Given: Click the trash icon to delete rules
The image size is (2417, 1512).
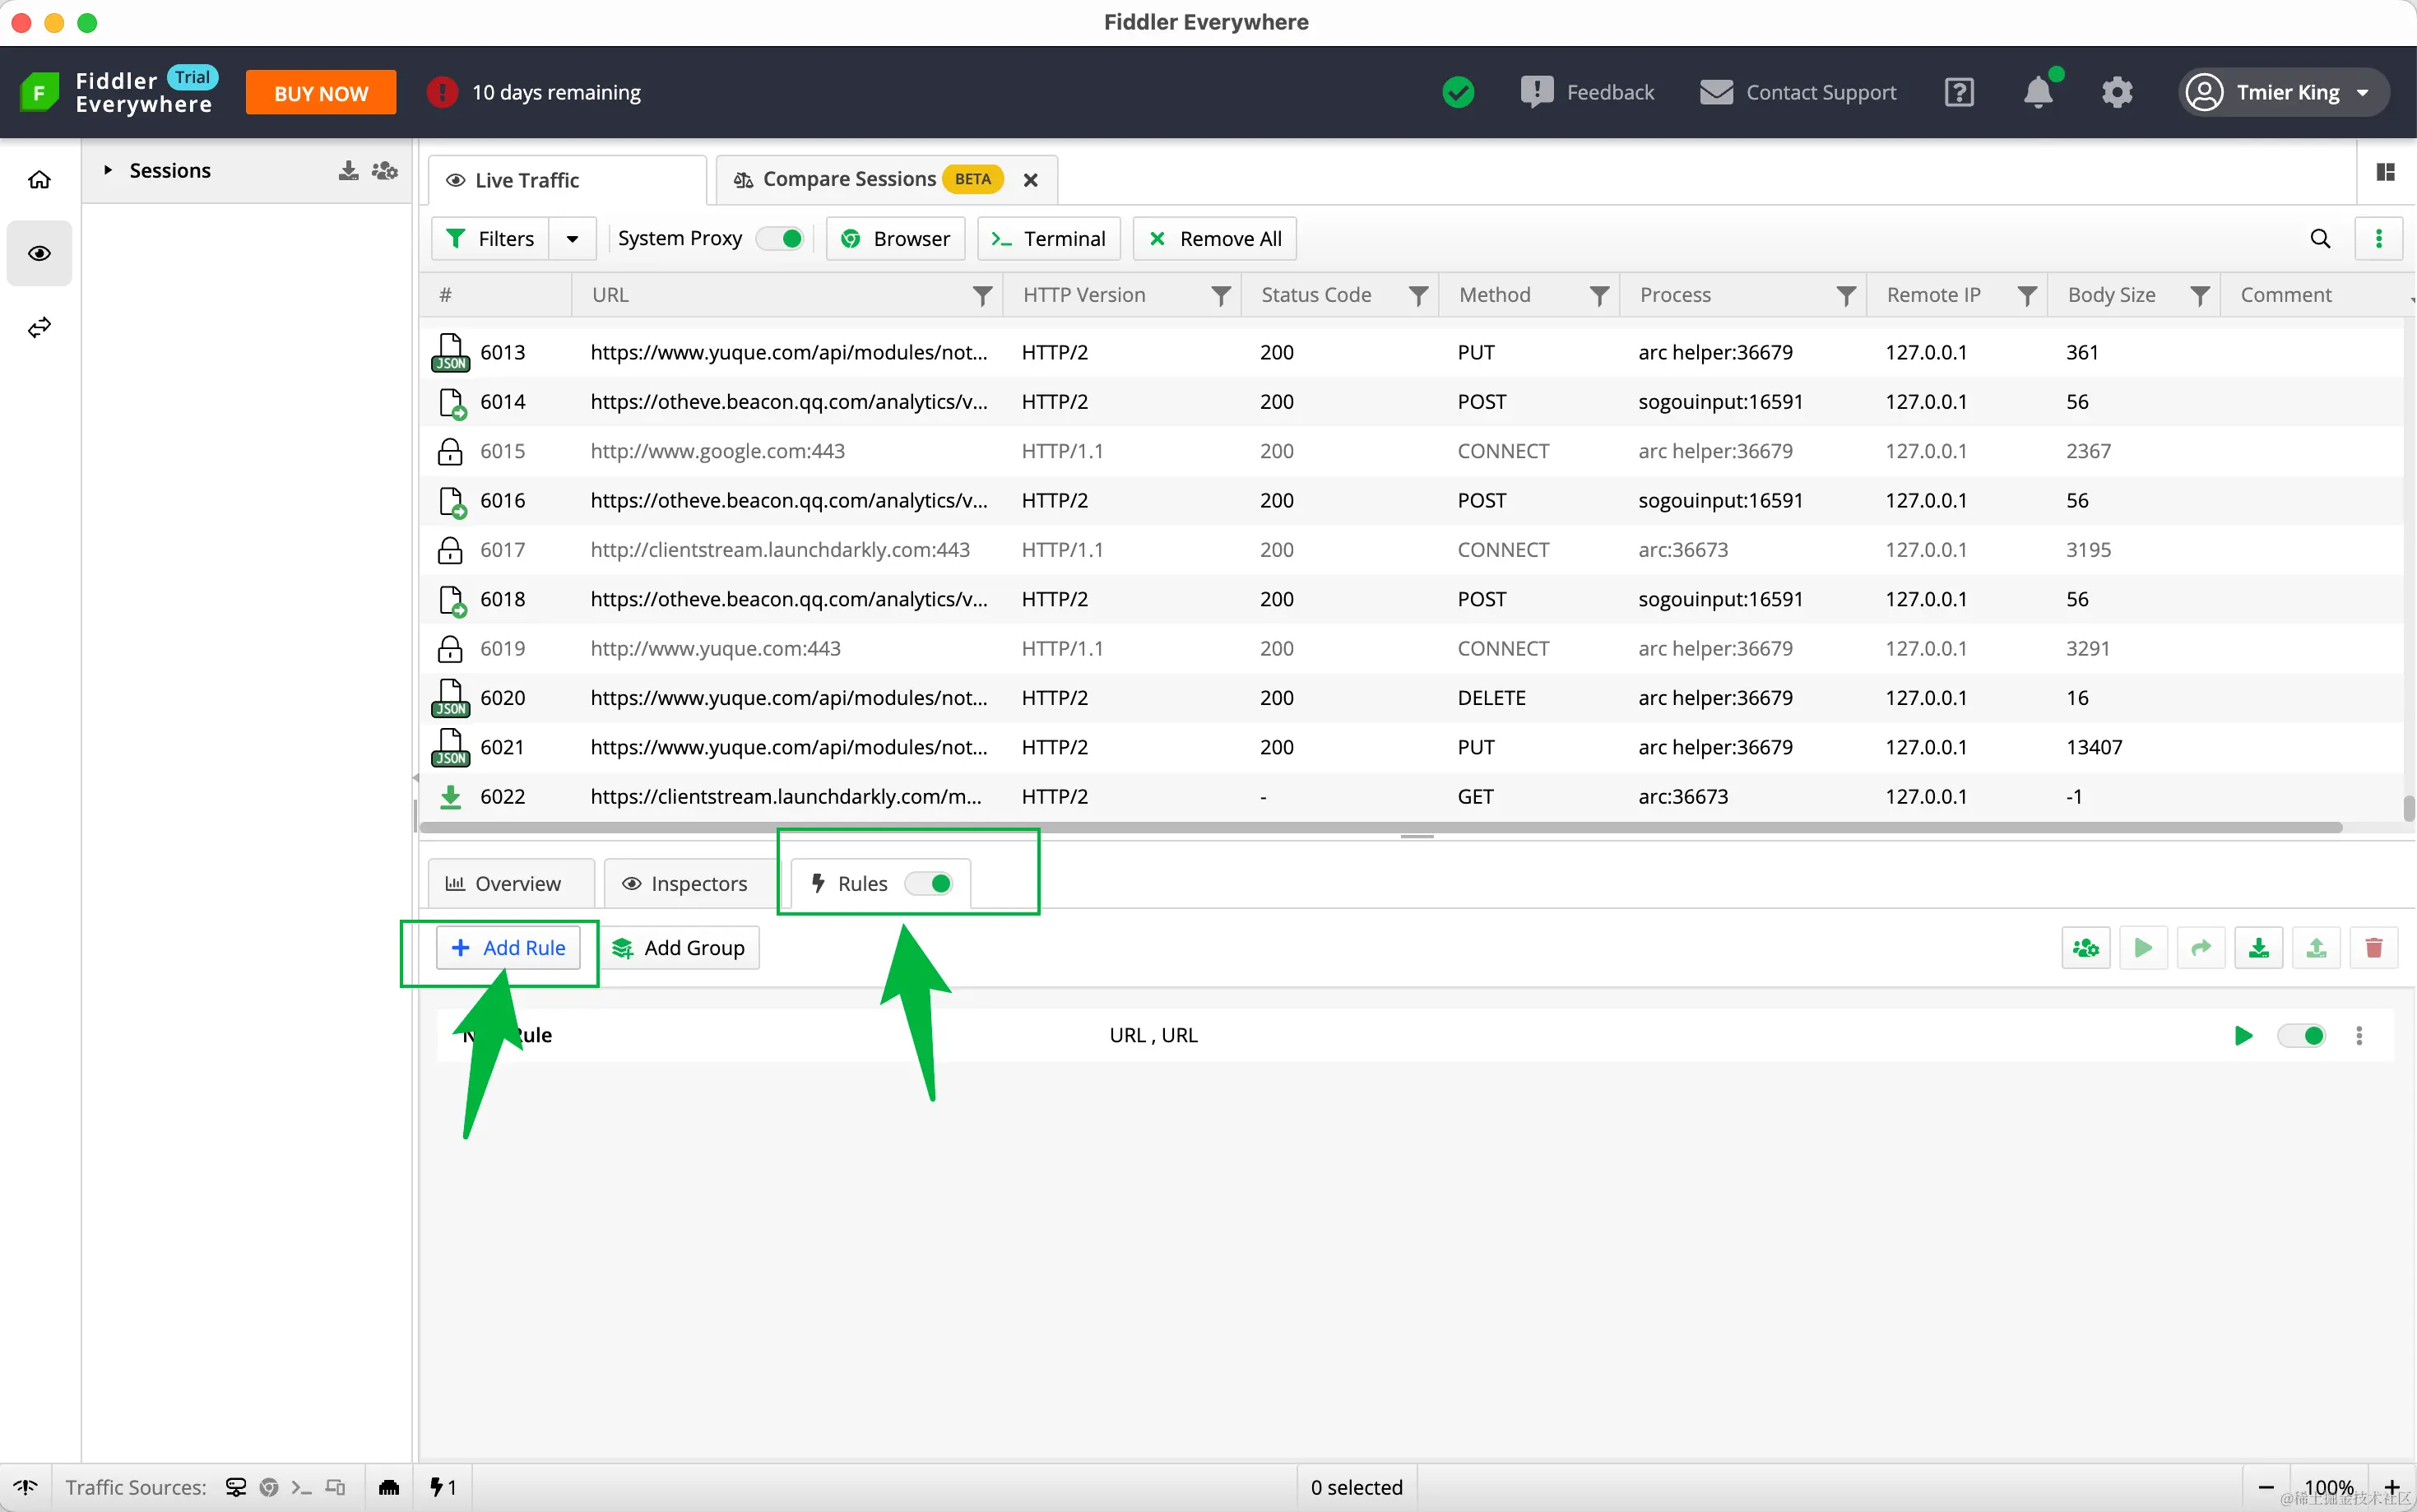Looking at the screenshot, I should [2373, 947].
